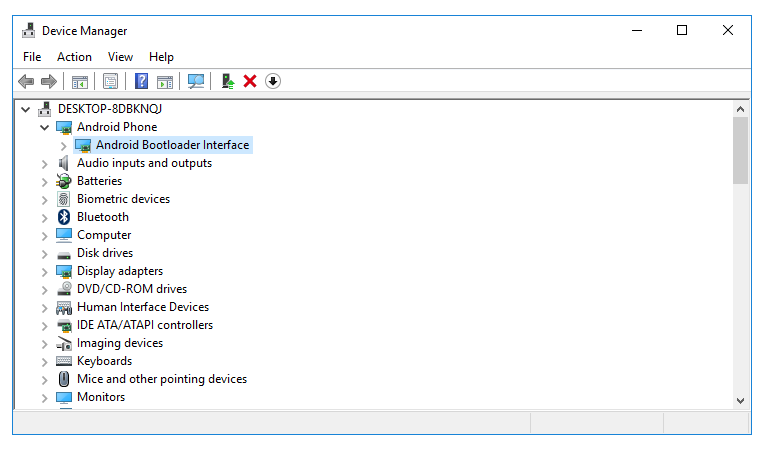Minimize the Device Manager window
This screenshot has width=765, height=449.
637,30
